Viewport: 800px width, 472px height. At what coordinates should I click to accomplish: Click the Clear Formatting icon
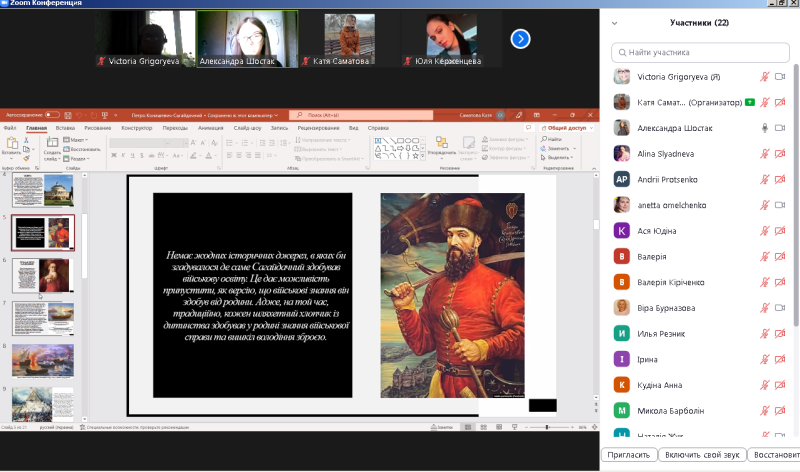click(x=214, y=143)
